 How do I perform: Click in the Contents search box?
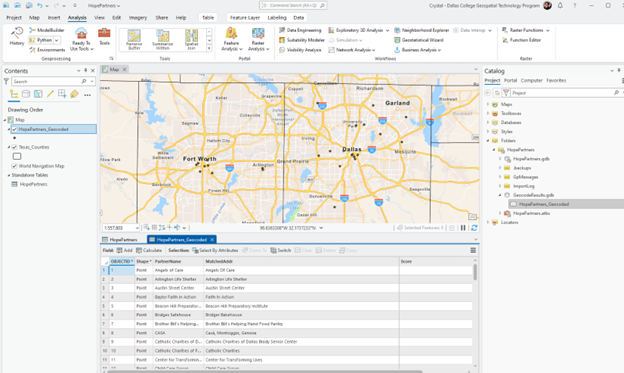pyautogui.click(x=47, y=81)
